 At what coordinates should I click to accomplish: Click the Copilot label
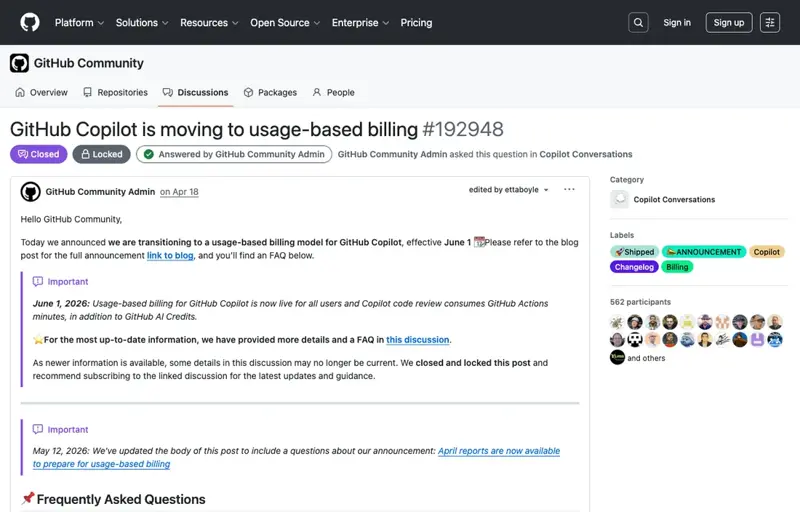pos(766,252)
